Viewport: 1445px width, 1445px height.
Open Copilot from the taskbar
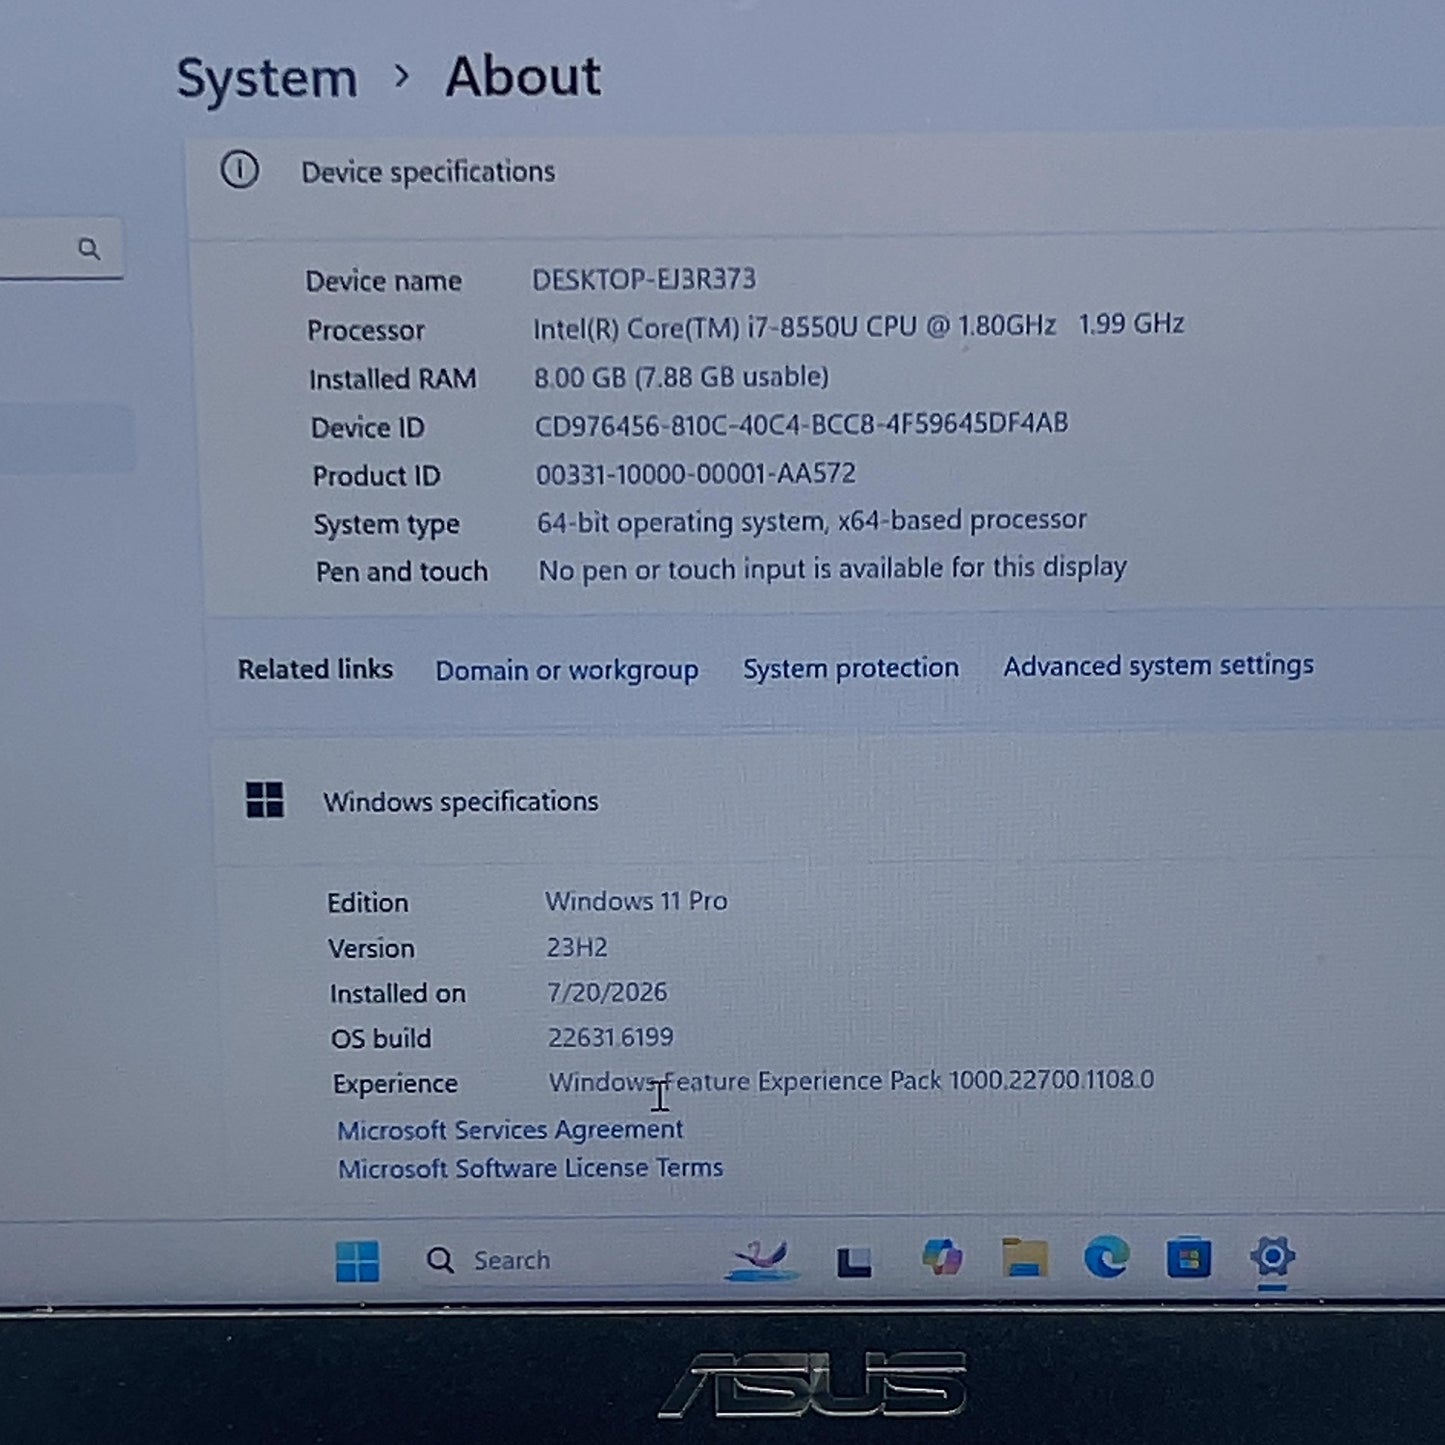(942, 1257)
